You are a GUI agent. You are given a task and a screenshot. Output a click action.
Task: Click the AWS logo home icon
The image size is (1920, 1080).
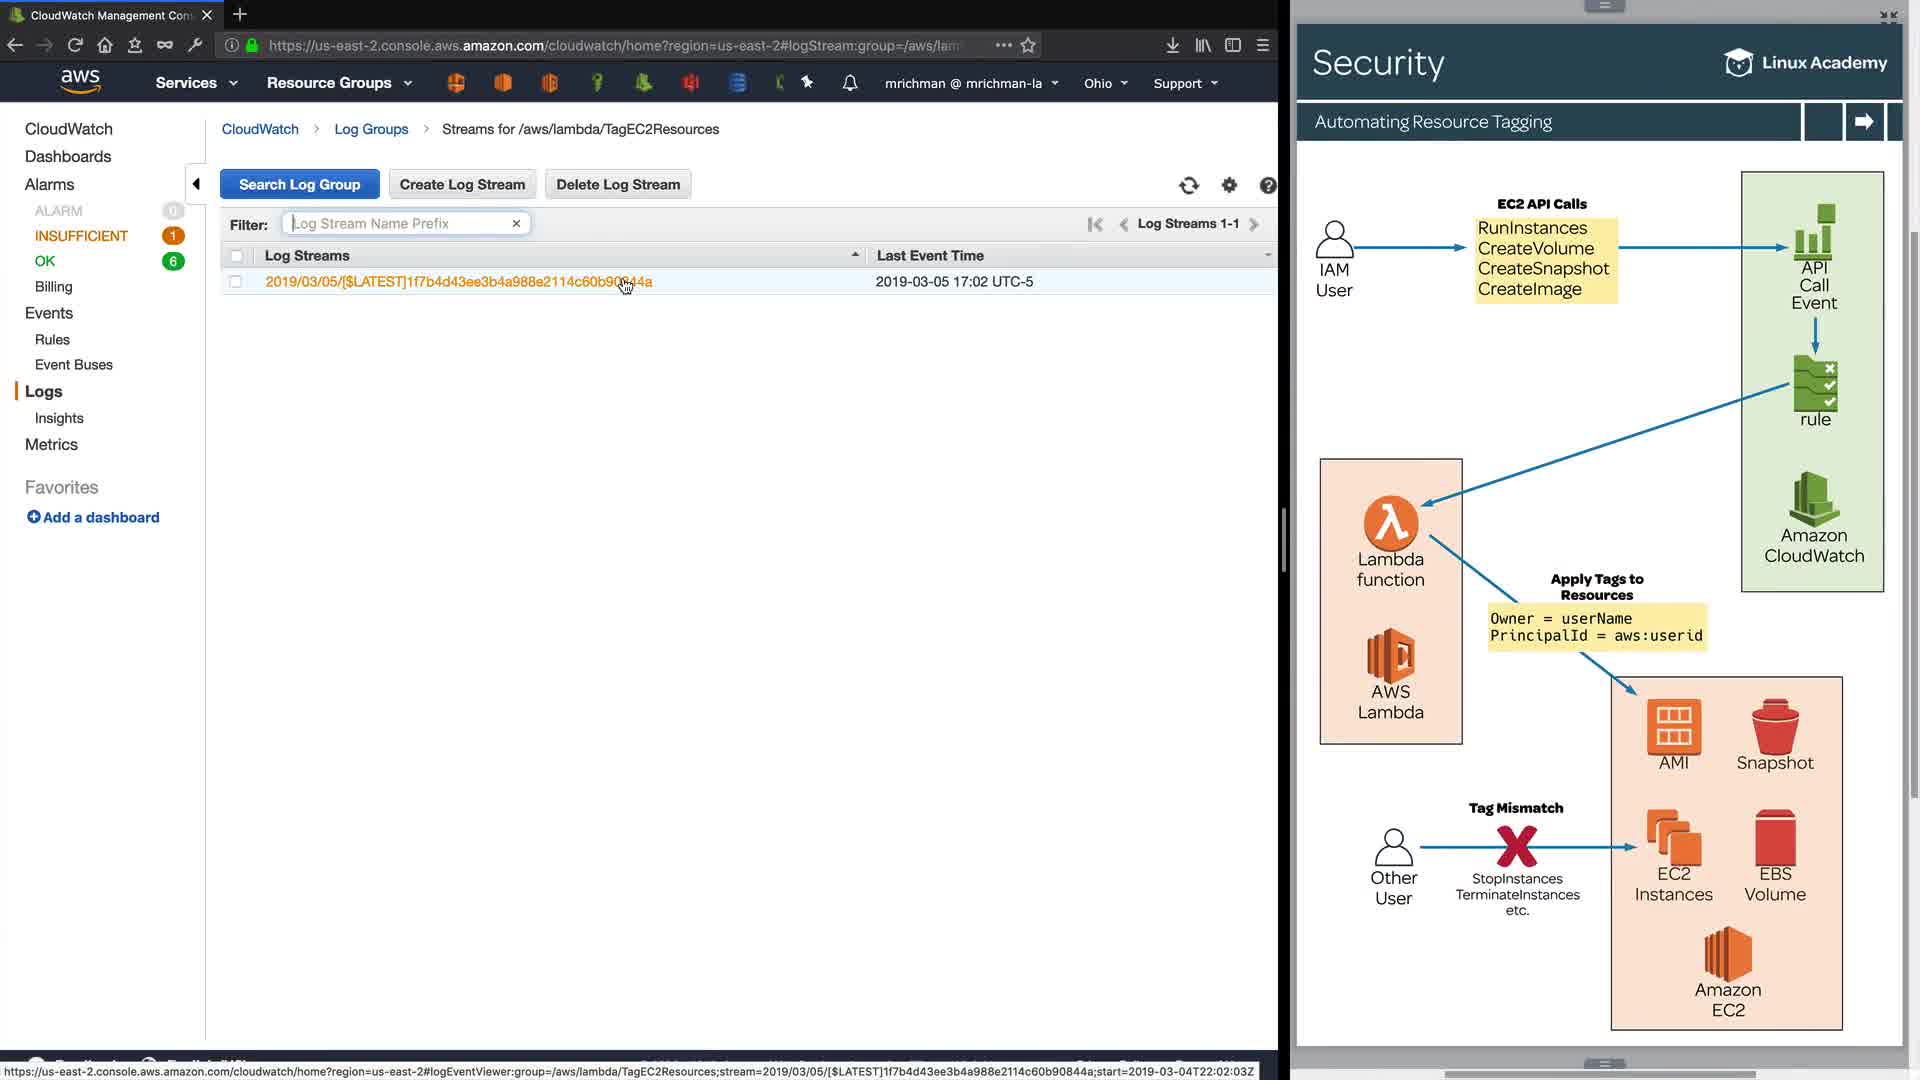pos(80,82)
